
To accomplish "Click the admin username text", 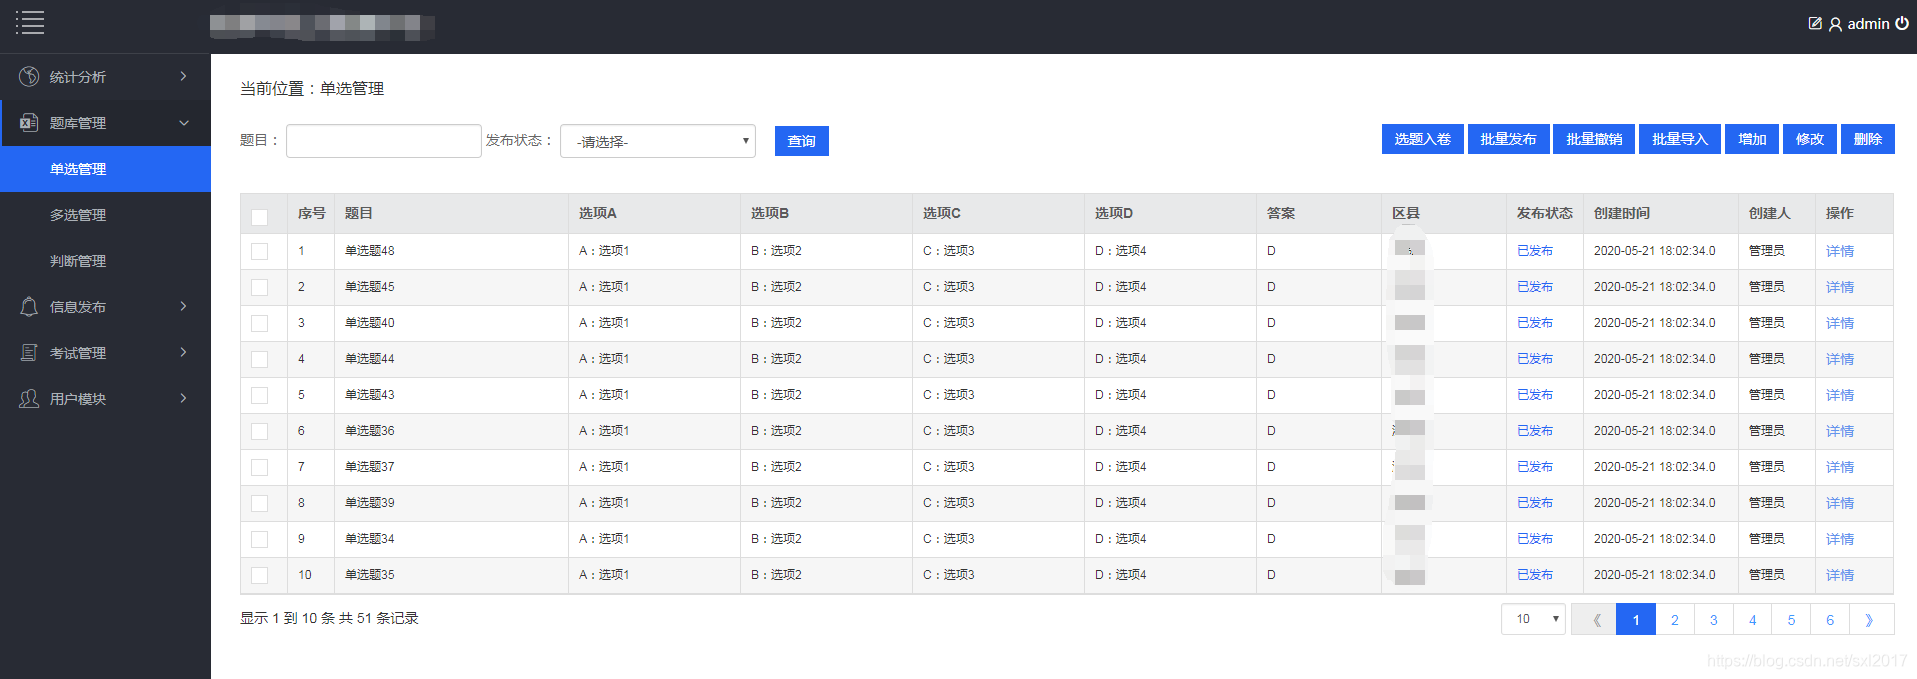I will click(x=1868, y=23).
